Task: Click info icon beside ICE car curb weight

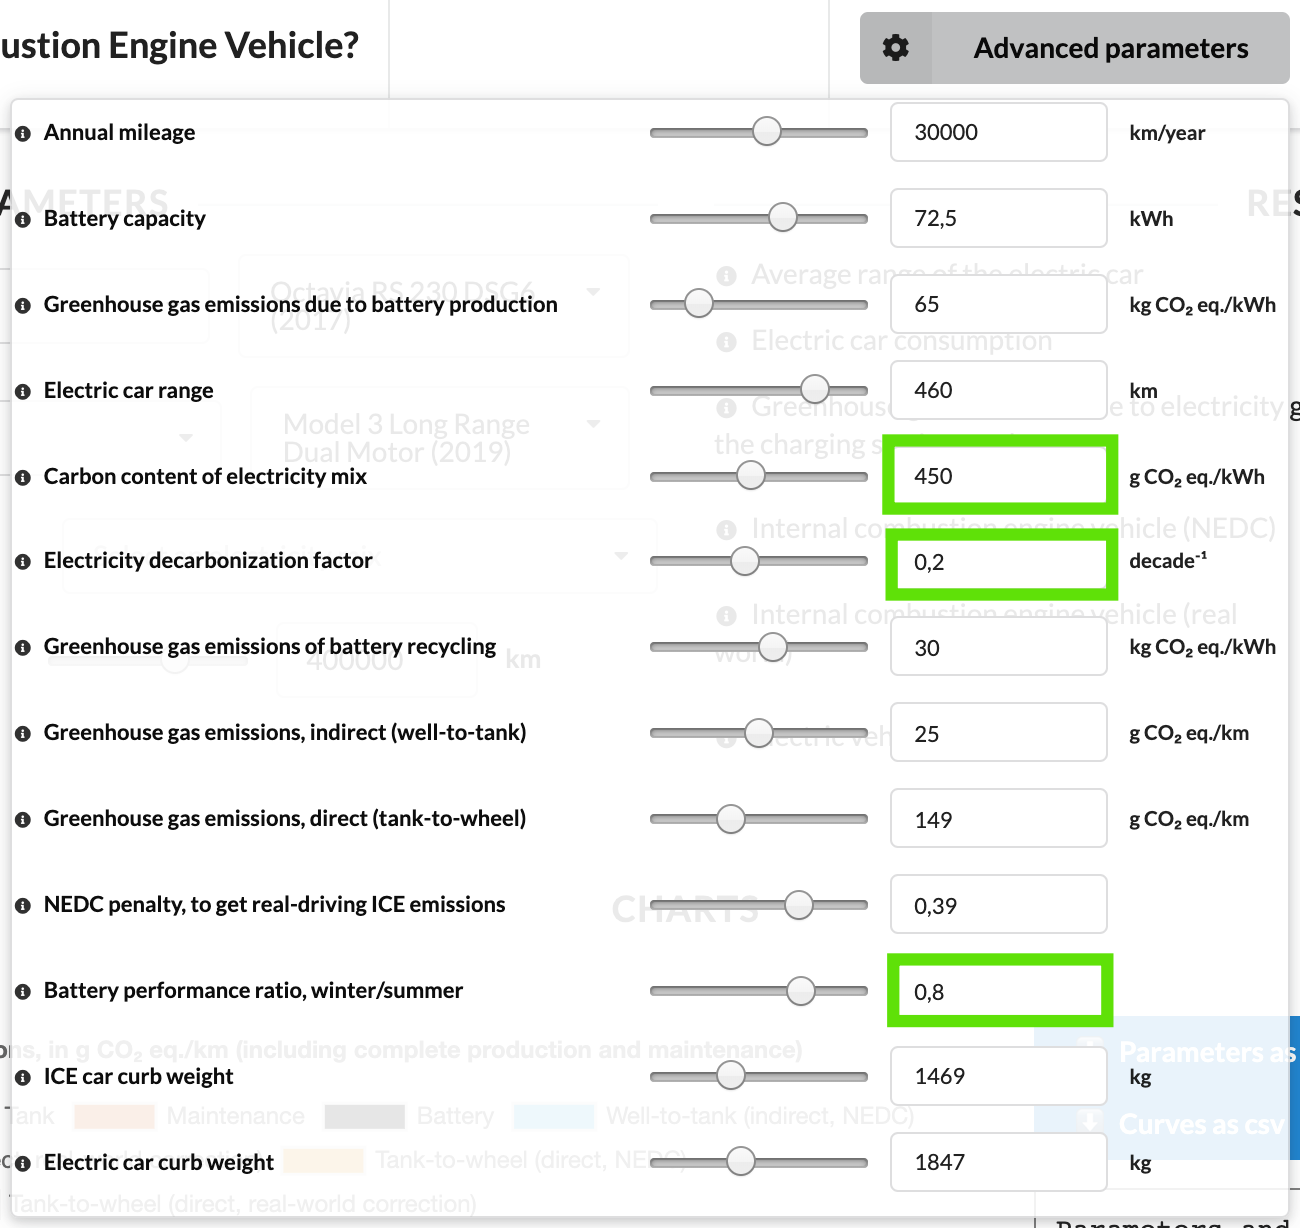Action: [x=23, y=1078]
